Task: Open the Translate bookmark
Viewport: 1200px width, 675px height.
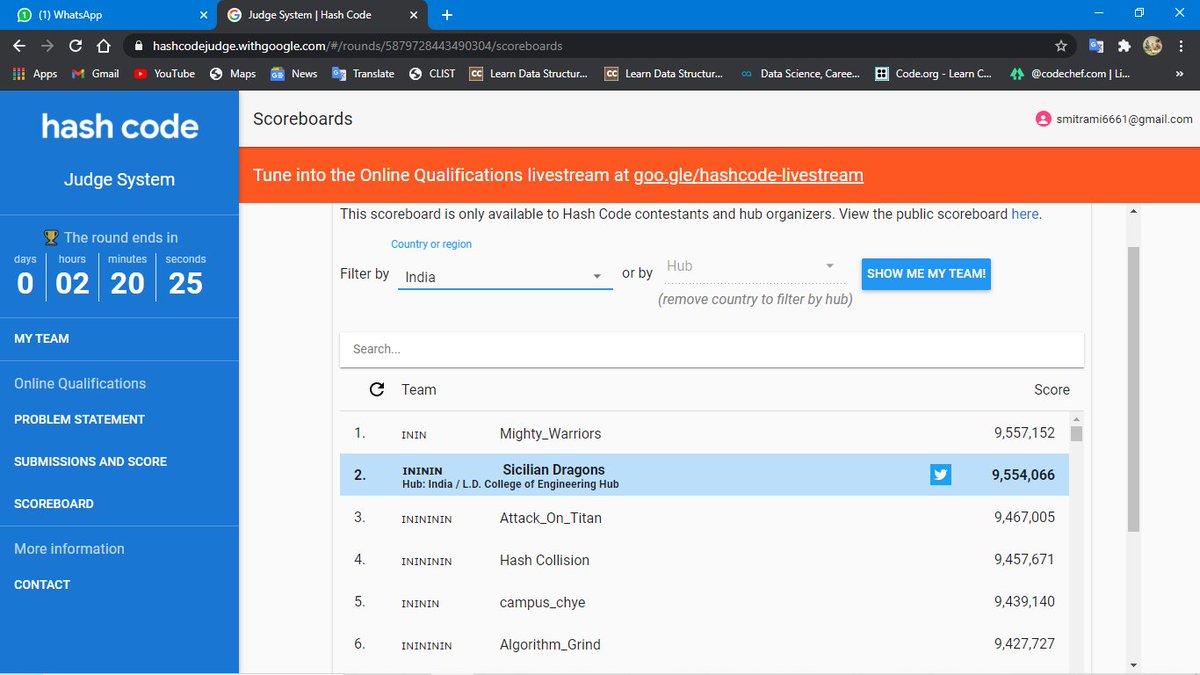Action: (x=363, y=73)
